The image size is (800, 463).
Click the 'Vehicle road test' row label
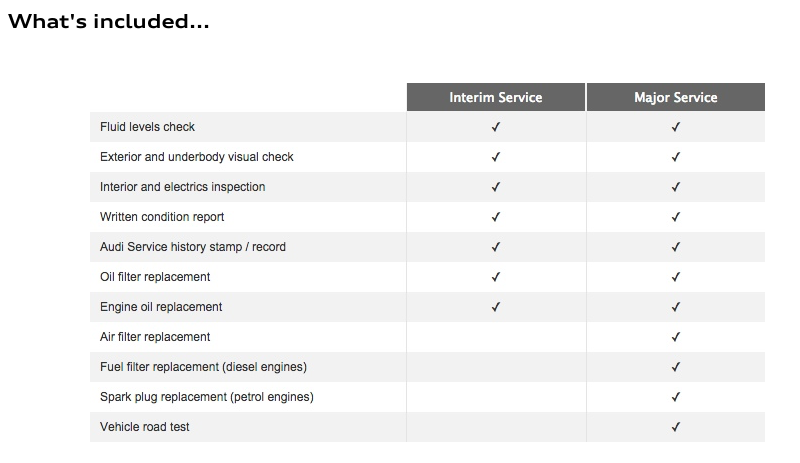[145, 427]
